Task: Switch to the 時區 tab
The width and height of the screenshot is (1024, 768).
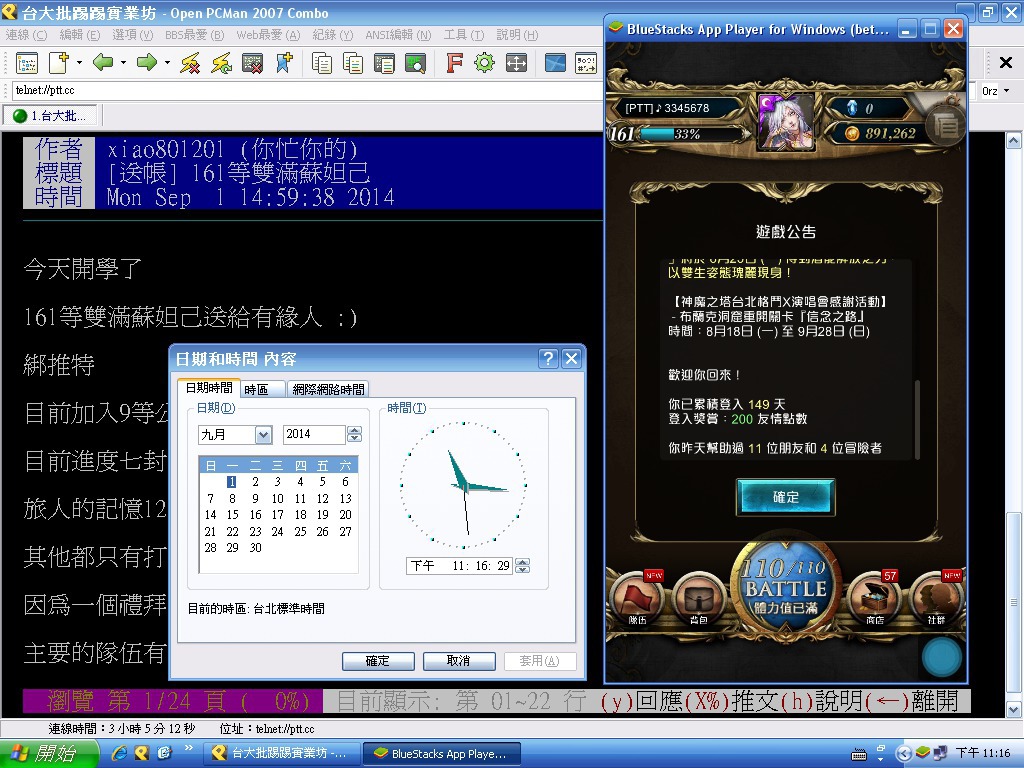Action: coord(256,389)
